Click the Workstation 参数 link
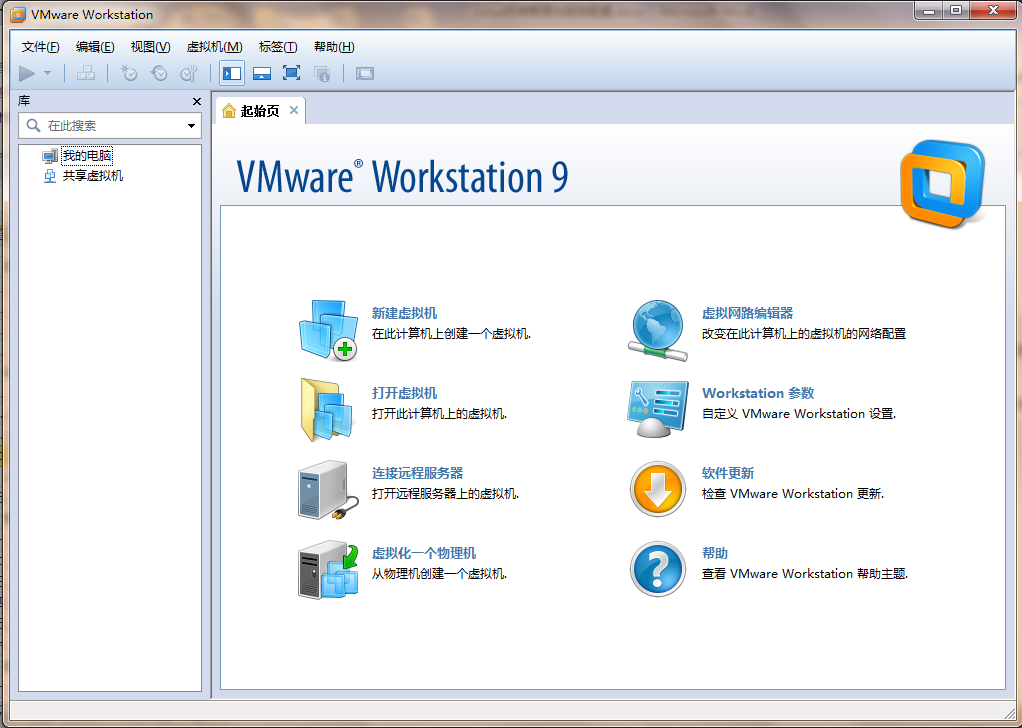This screenshot has height=728, width=1022. click(758, 394)
